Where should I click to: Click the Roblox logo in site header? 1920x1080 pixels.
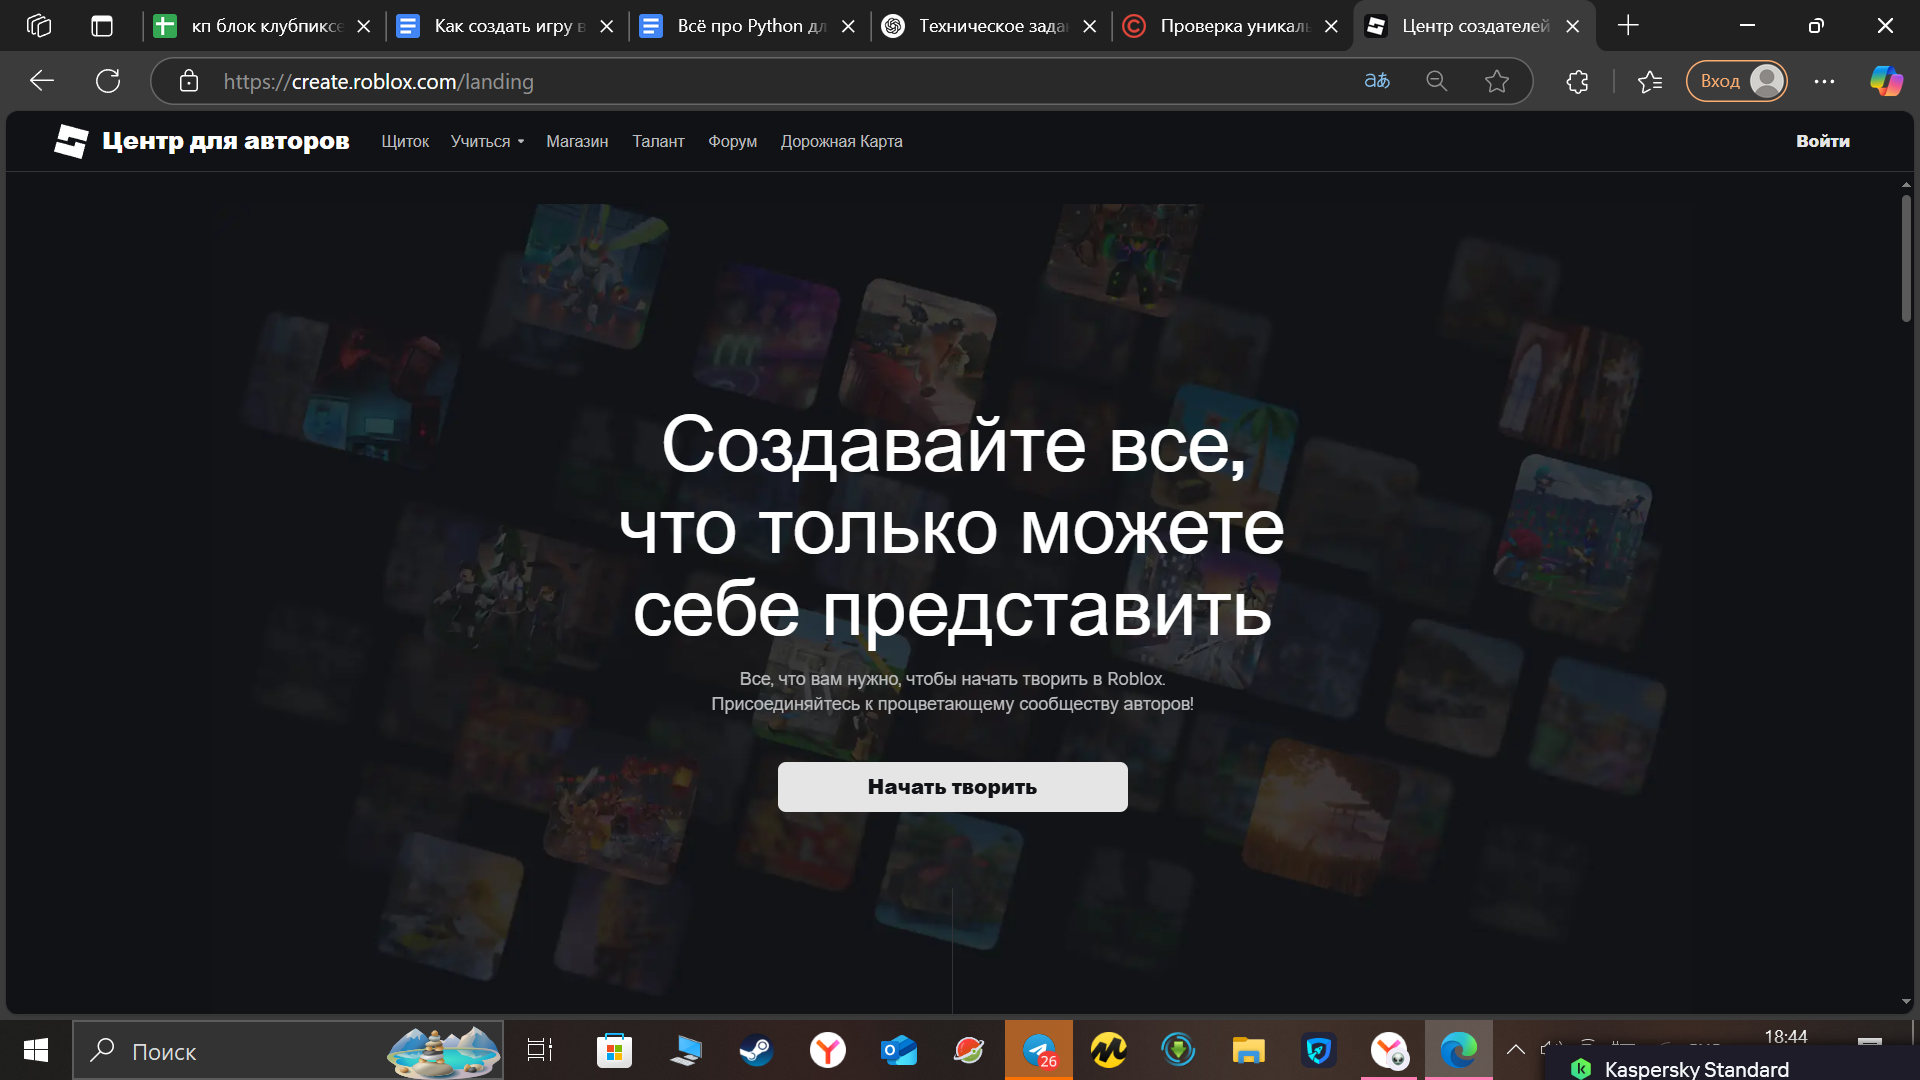(x=71, y=141)
